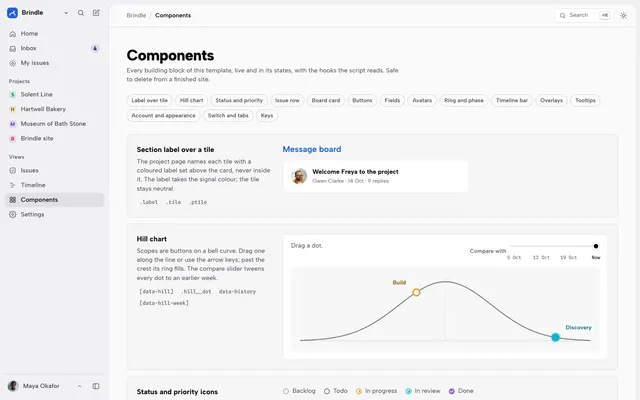Screen dimensions: 640x400
Task: Click the In review status icon
Action: click(x=409, y=391)
